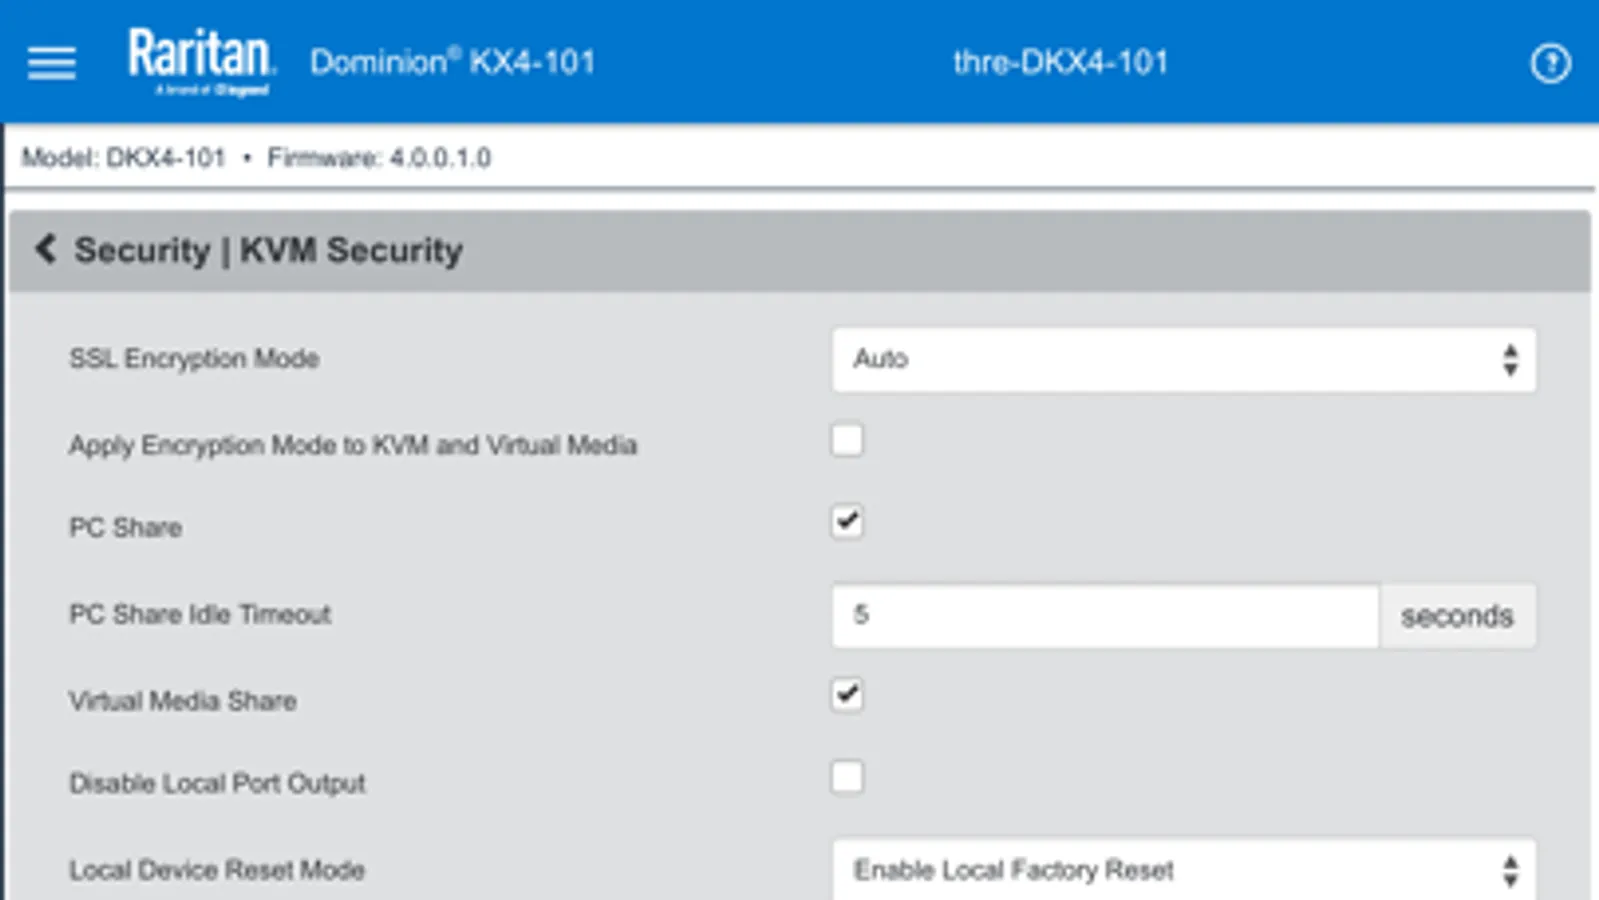Image resolution: width=1599 pixels, height=900 pixels.
Task: Click the Dominion KX4-101 product title
Action: (452, 62)
